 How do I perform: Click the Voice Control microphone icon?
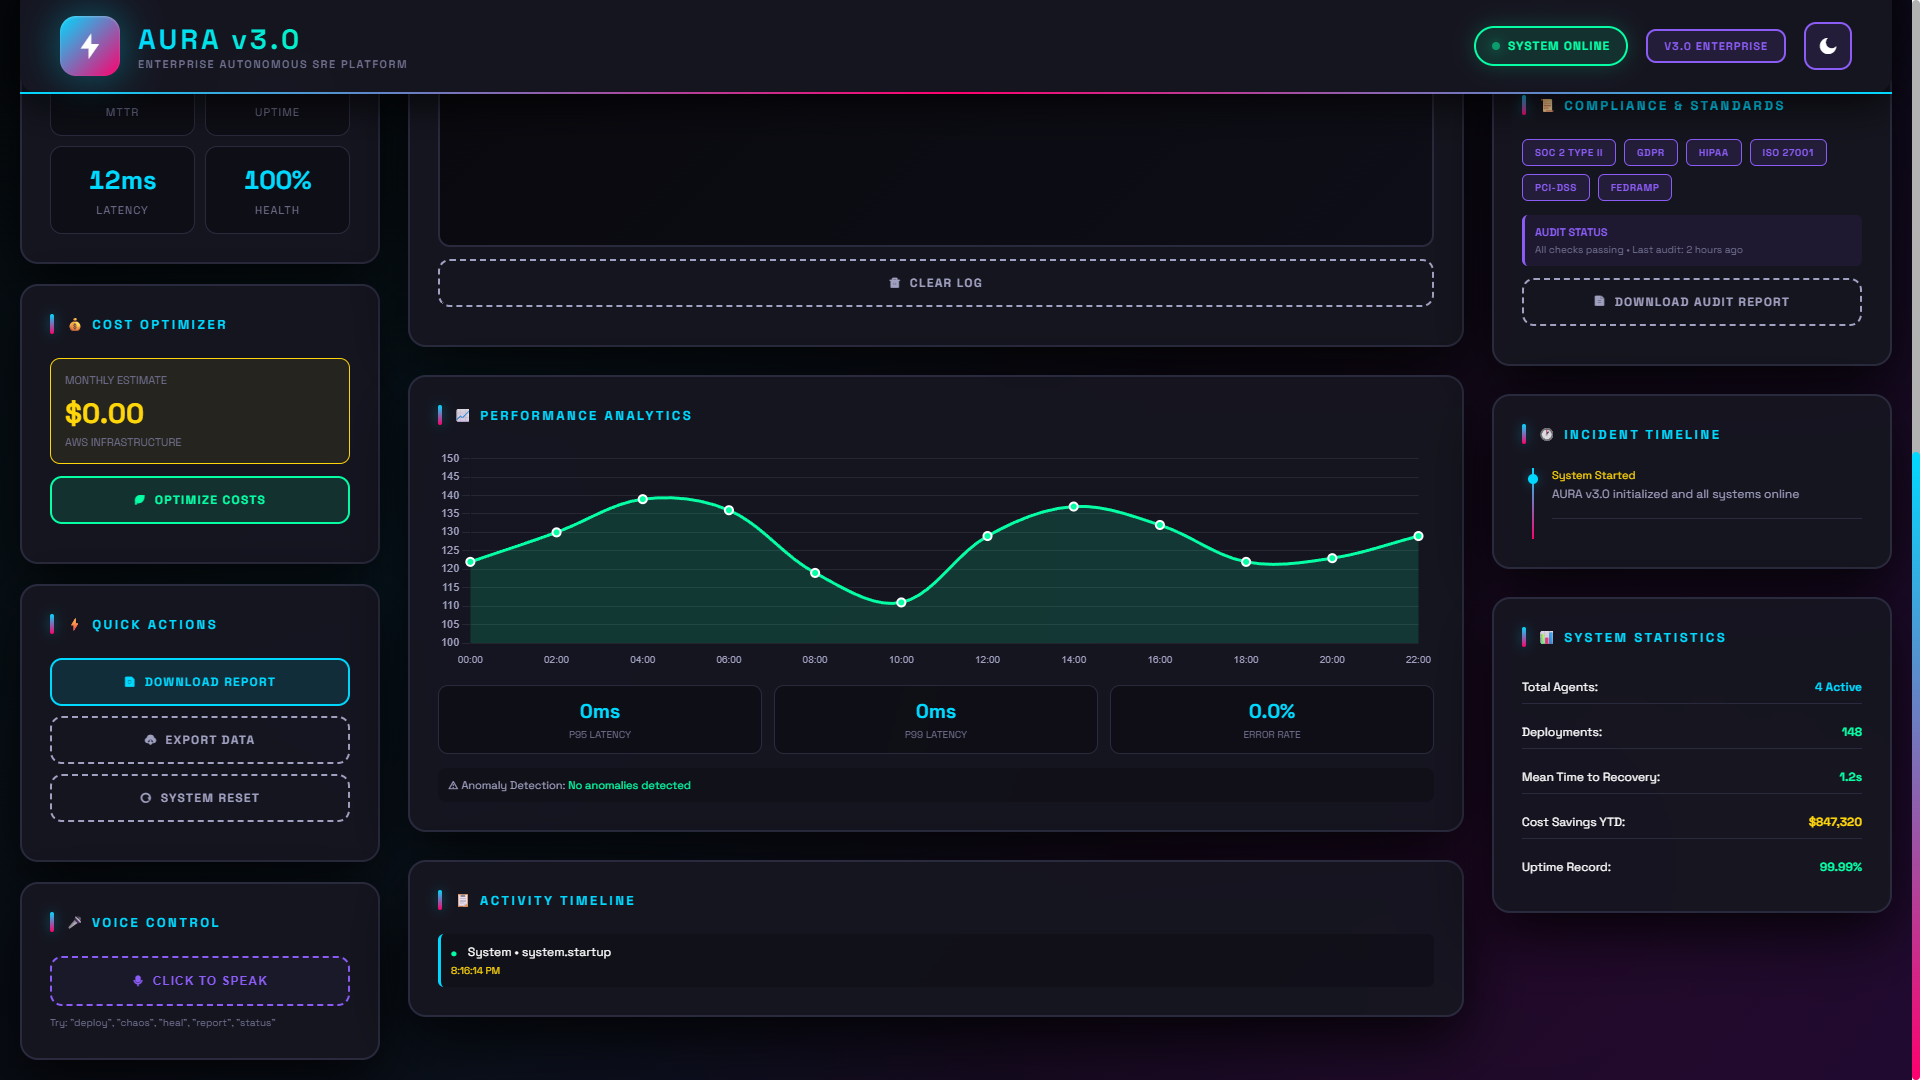[x=75, y=923]
